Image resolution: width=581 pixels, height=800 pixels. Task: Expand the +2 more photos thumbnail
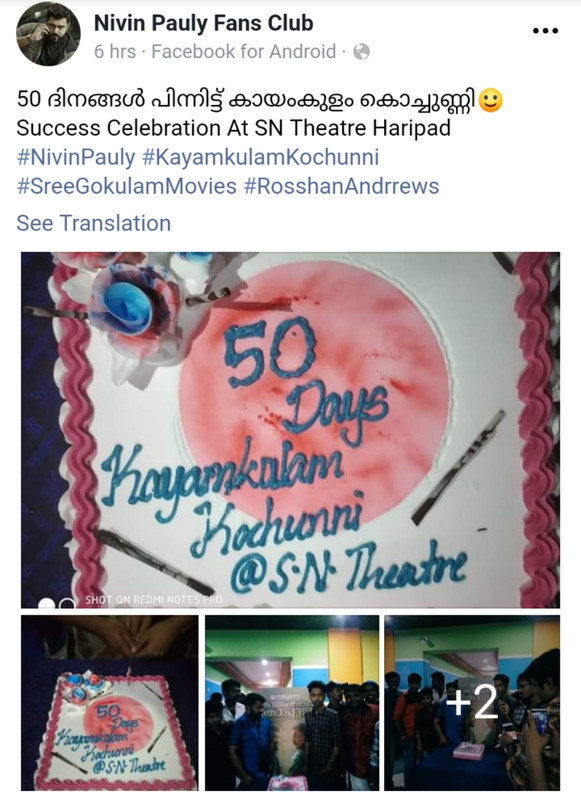pos(472,703)
